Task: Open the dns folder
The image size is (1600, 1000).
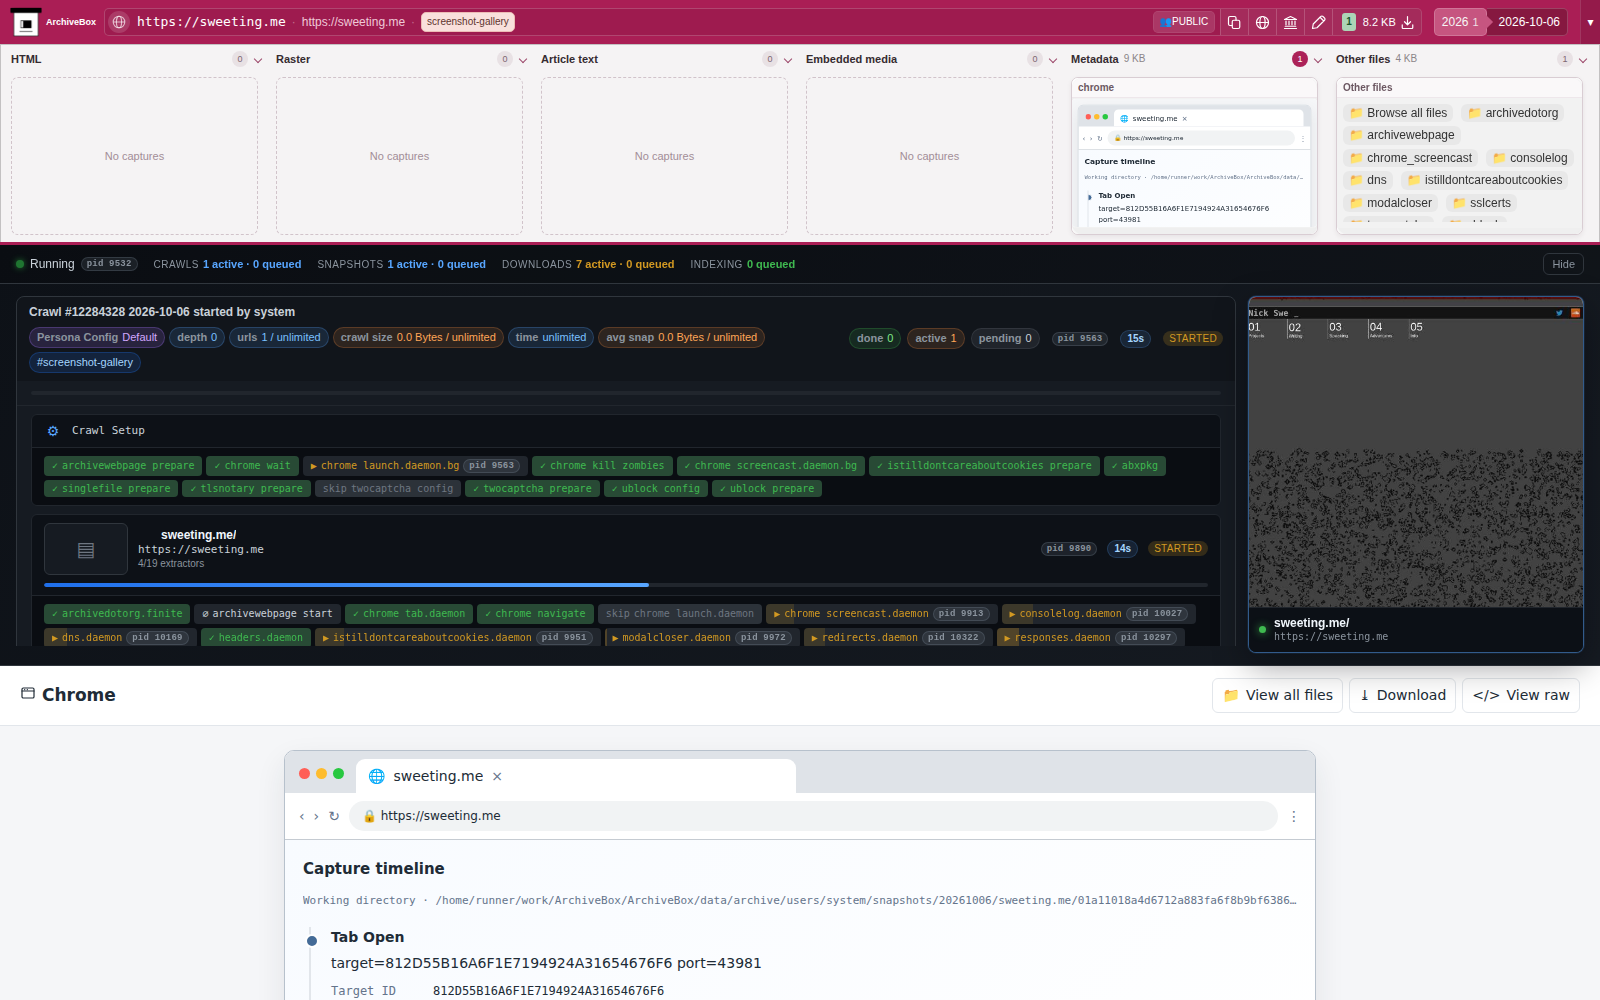Action: [x=1368, y=180]
